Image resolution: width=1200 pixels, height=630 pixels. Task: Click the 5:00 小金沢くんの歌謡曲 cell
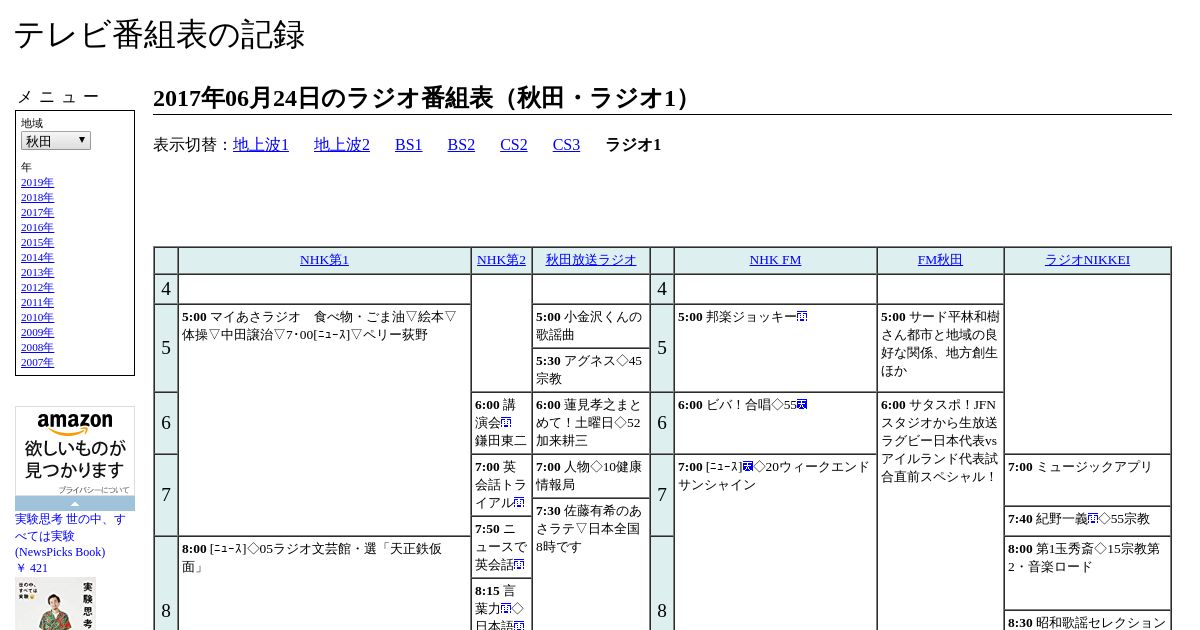tap(591, 326)
